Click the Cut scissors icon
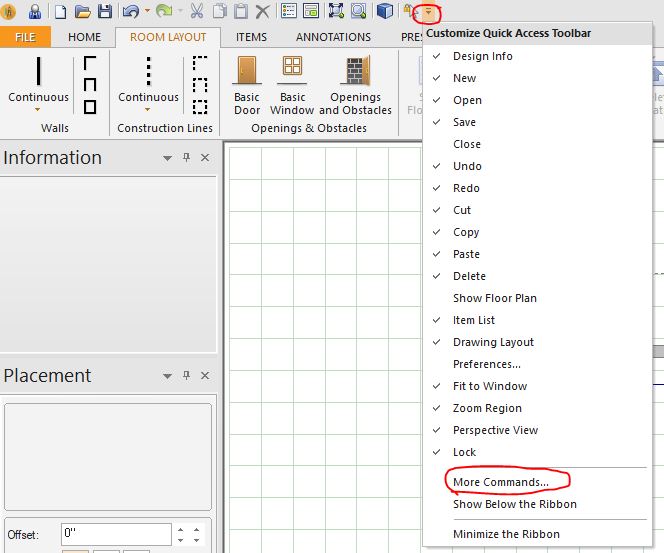Screen dimensions: 664x553 pos(196,11)
